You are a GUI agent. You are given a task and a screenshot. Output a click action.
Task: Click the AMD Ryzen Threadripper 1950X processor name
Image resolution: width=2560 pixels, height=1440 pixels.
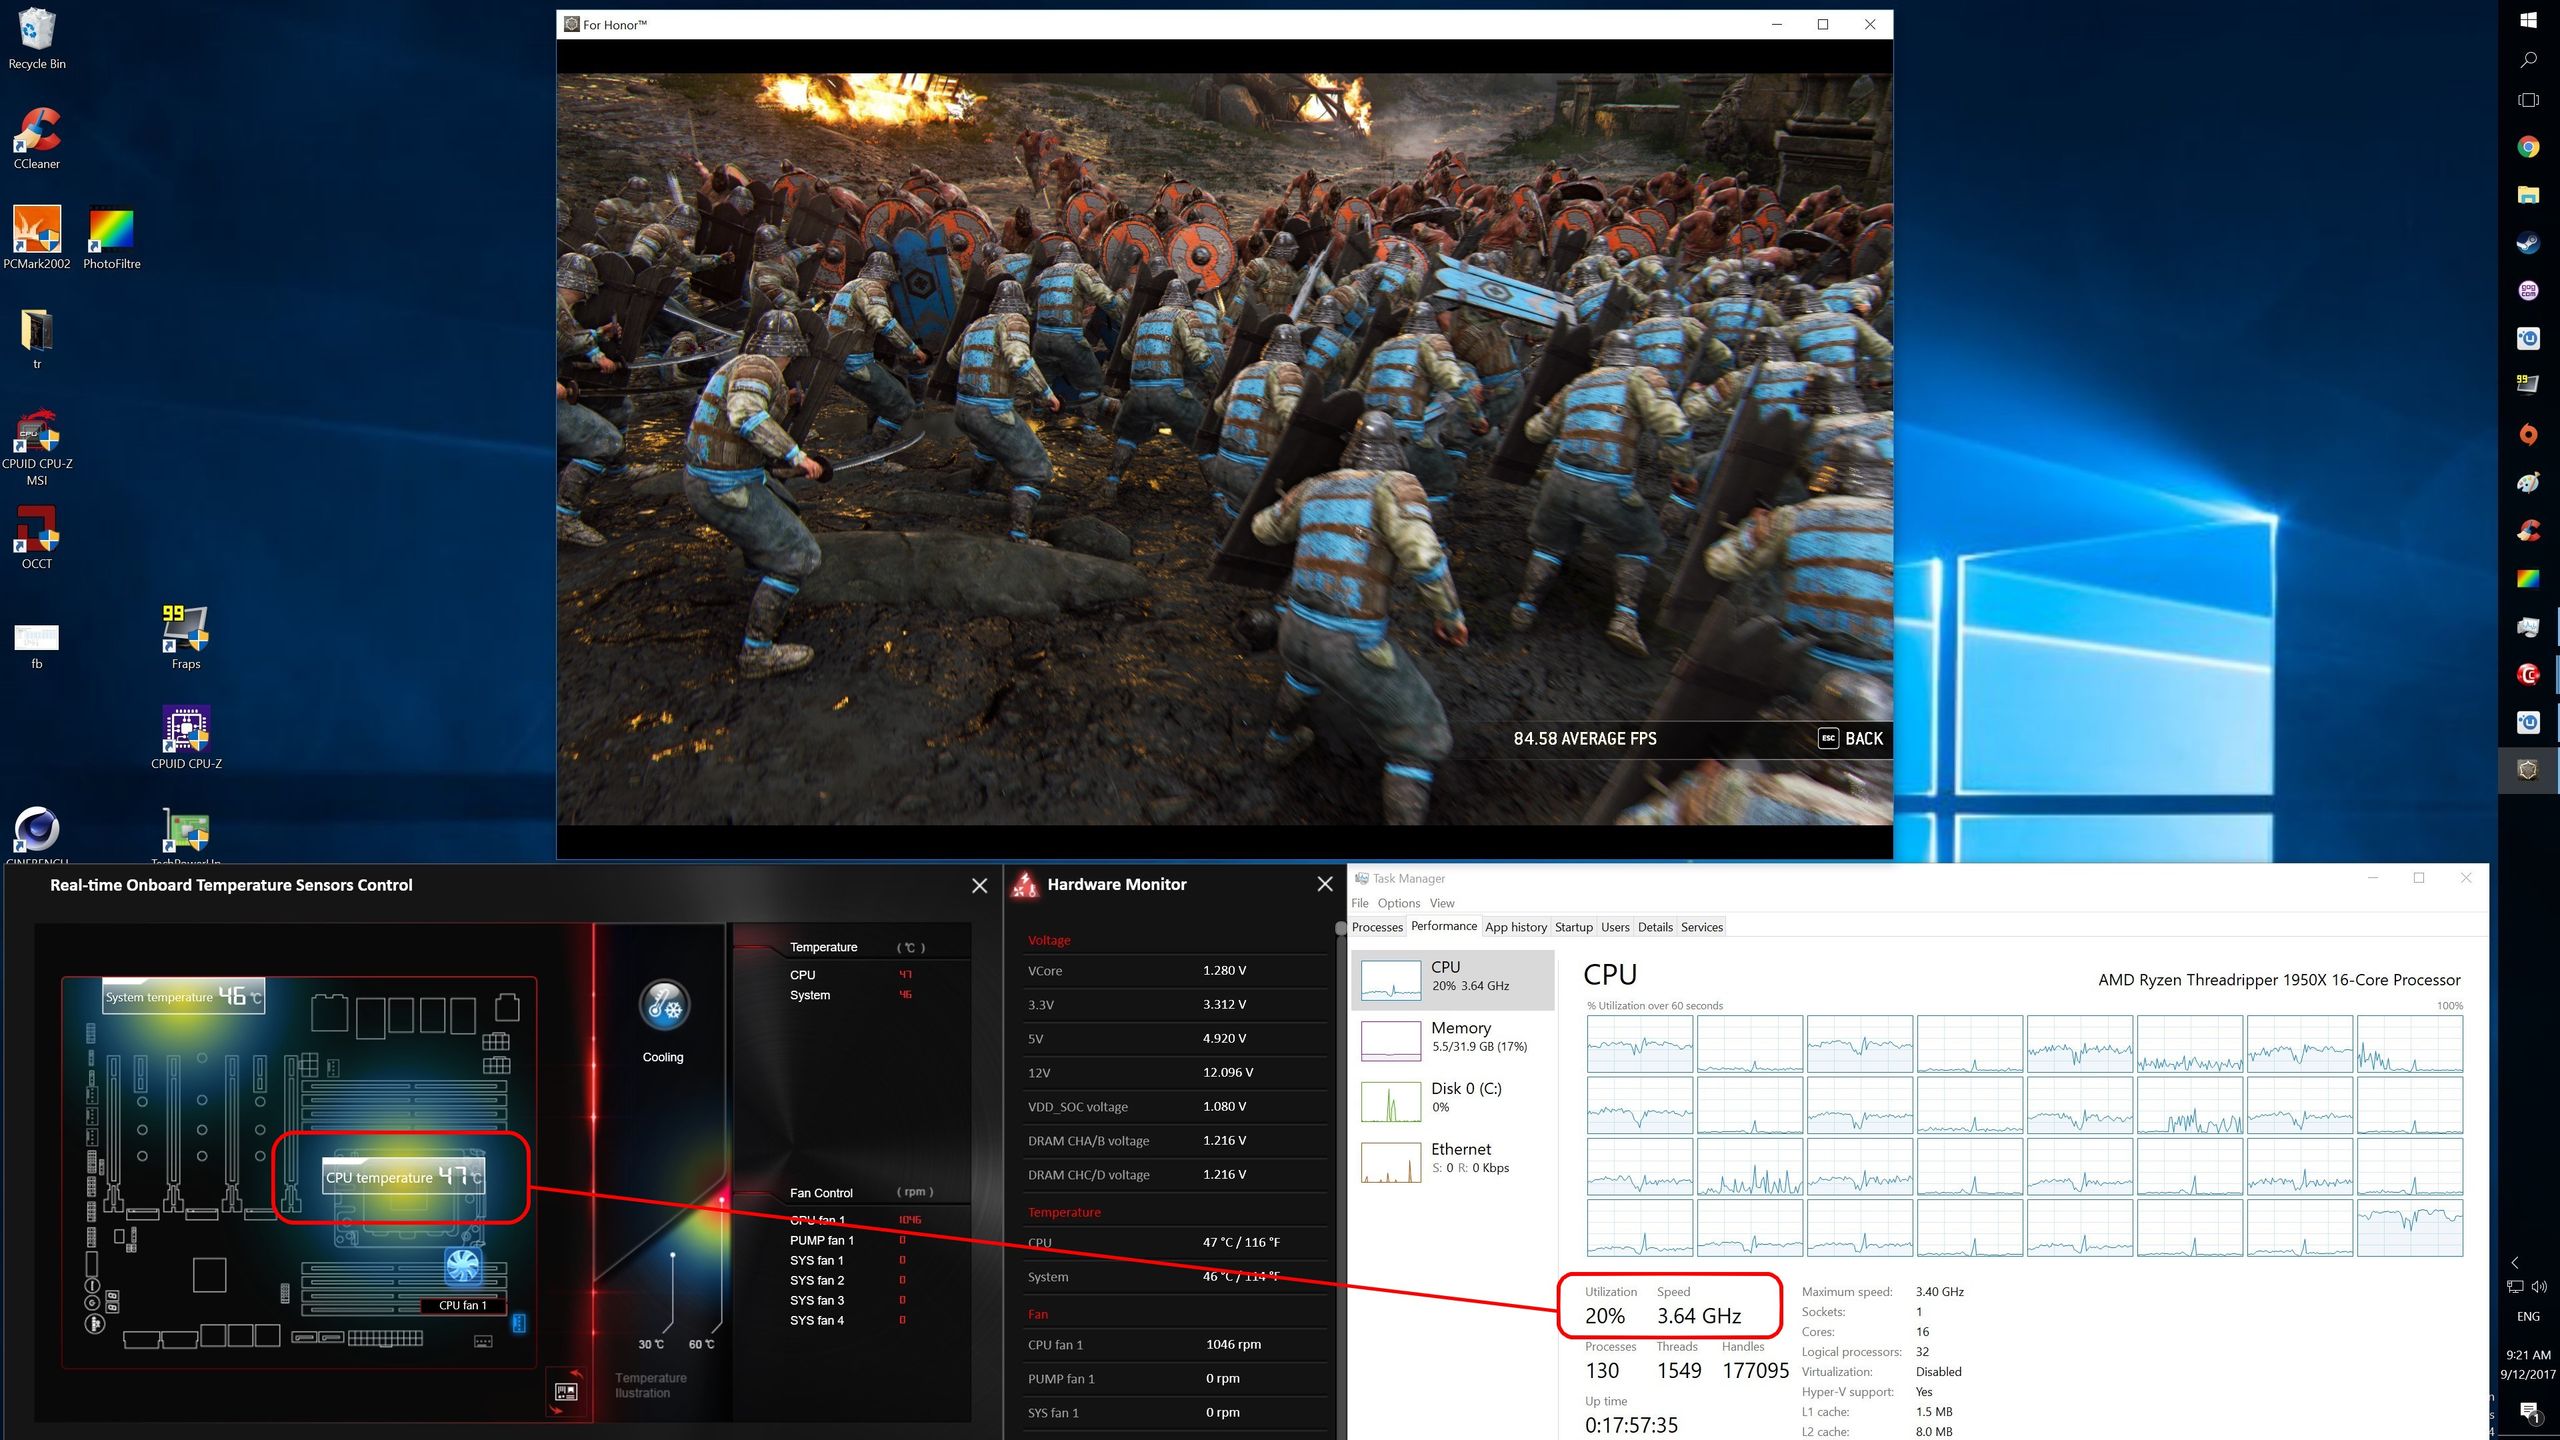coord(2279,980)
